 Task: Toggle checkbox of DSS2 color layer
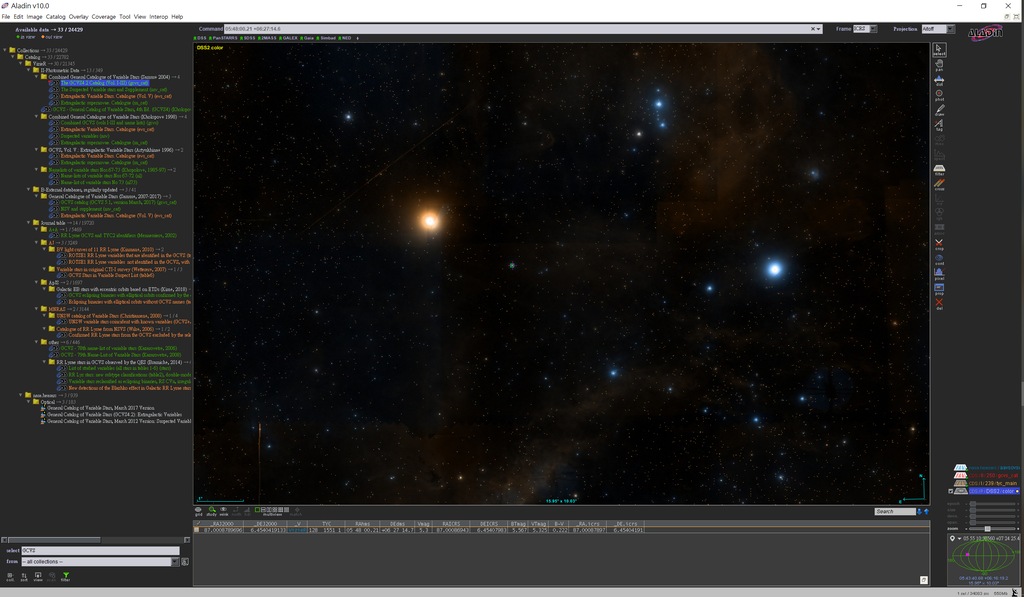click(950, 491)
